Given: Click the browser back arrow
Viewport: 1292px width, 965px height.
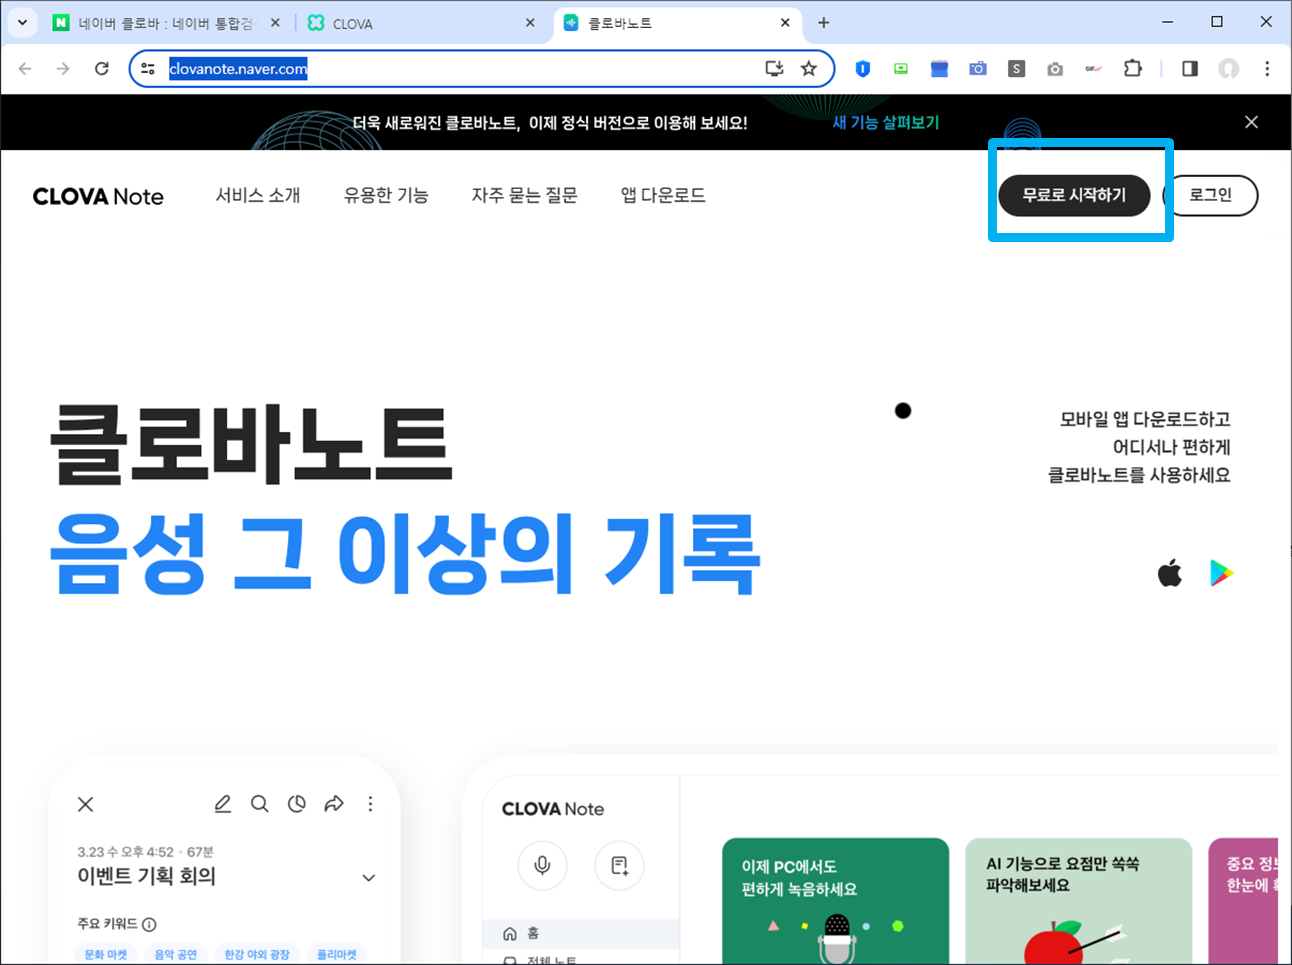Looking at the screenshot, I should pos(25,69).
